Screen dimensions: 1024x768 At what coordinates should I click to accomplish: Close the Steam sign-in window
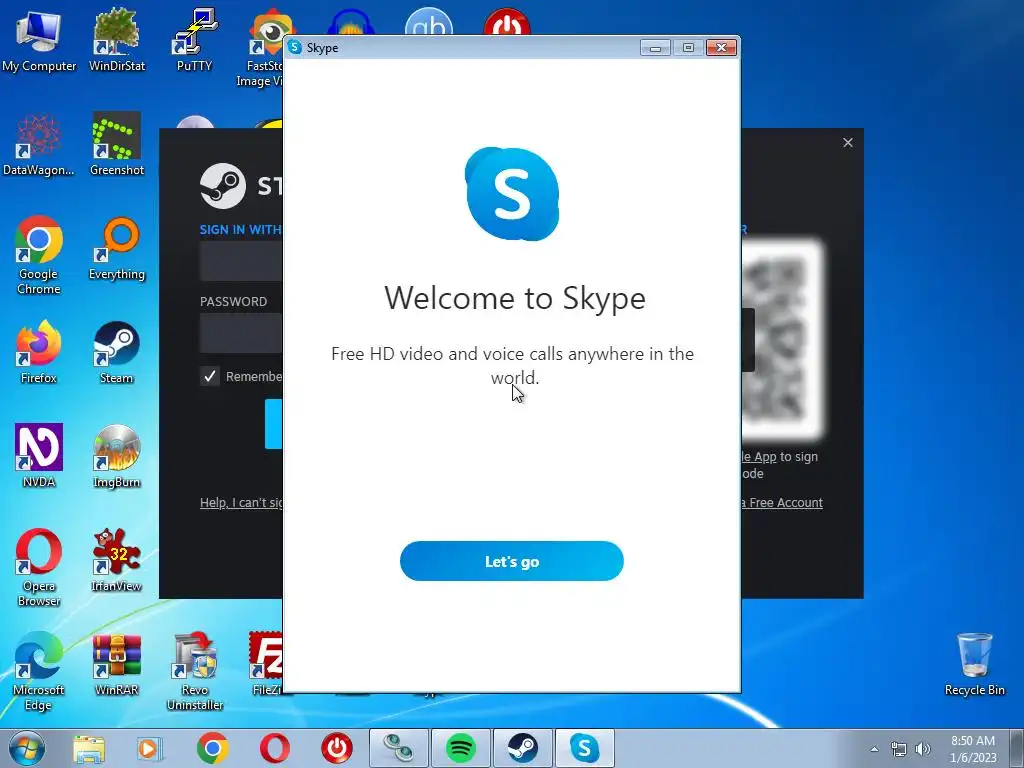click(x=848, y=142)
